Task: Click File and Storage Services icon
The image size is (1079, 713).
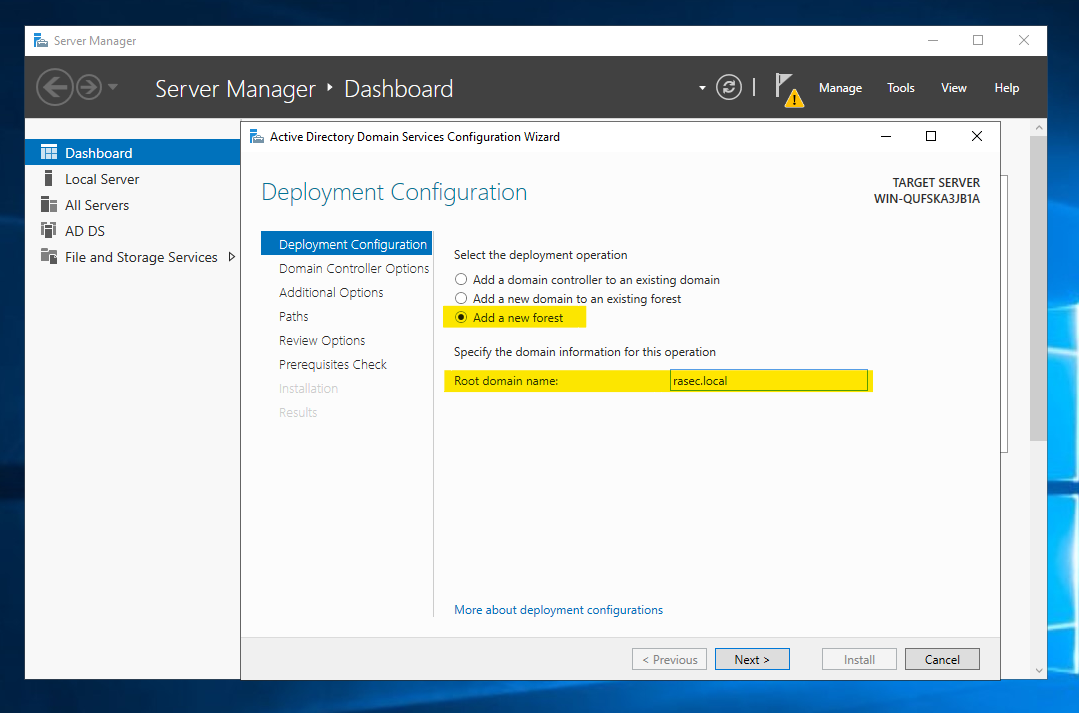Action: click(x=49, y=256)
